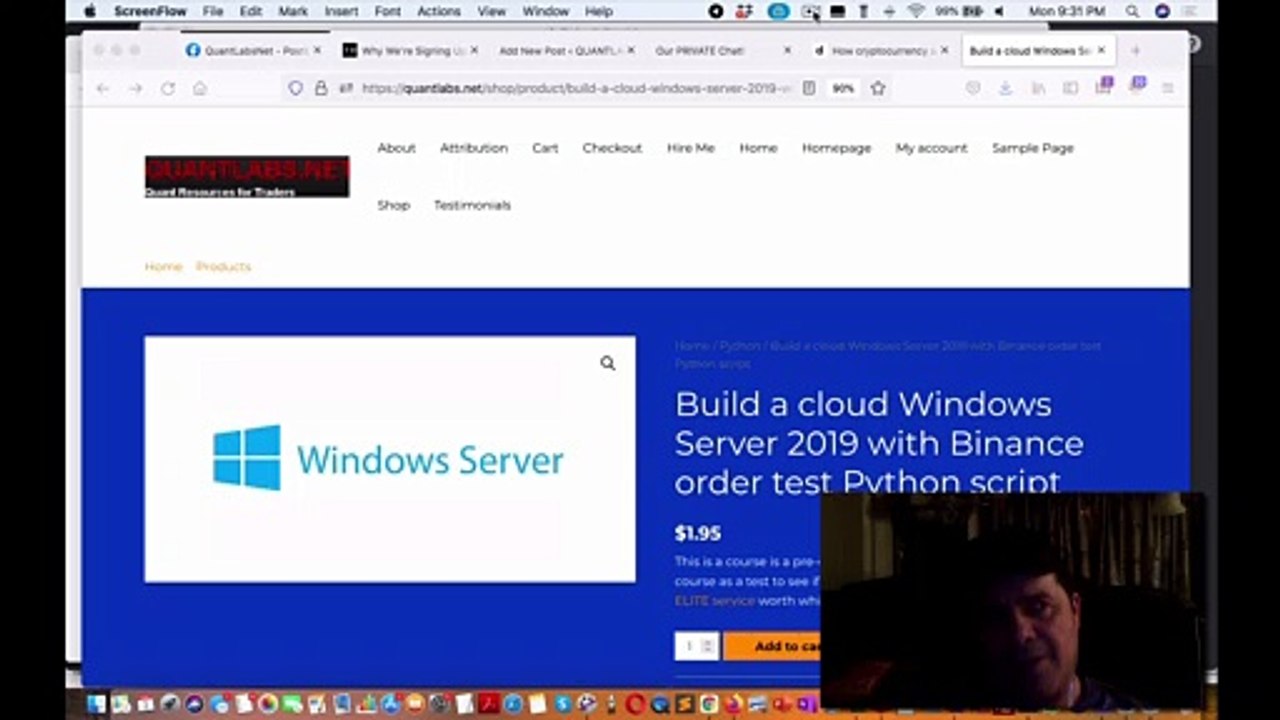Click the product quantity field
The width and height of the screenshot is (1280, 720).
point(696,646)
